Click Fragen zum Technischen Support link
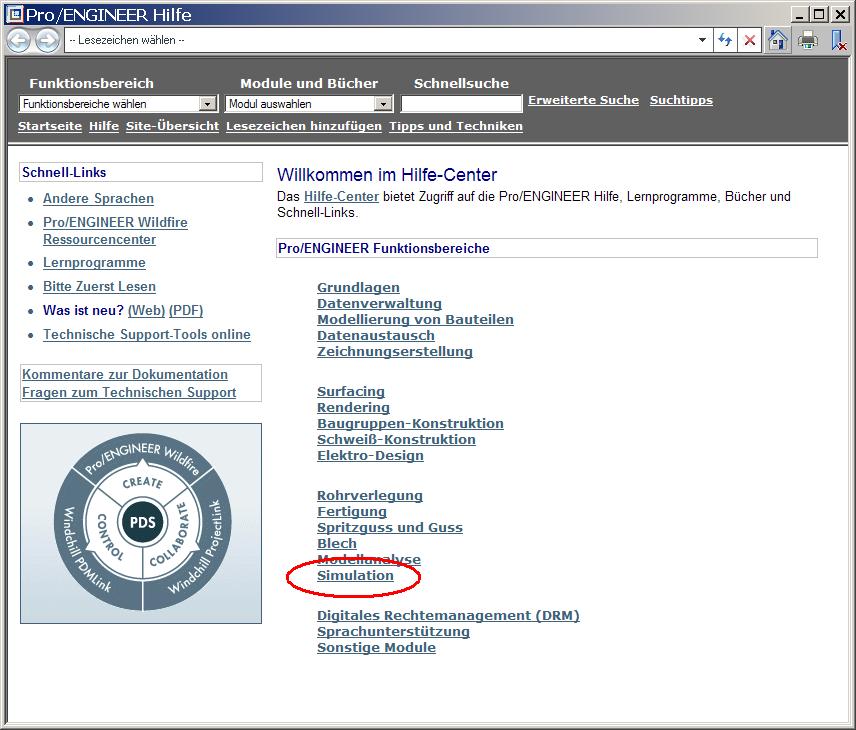The image size is (856, 730). tap(129, 393)
